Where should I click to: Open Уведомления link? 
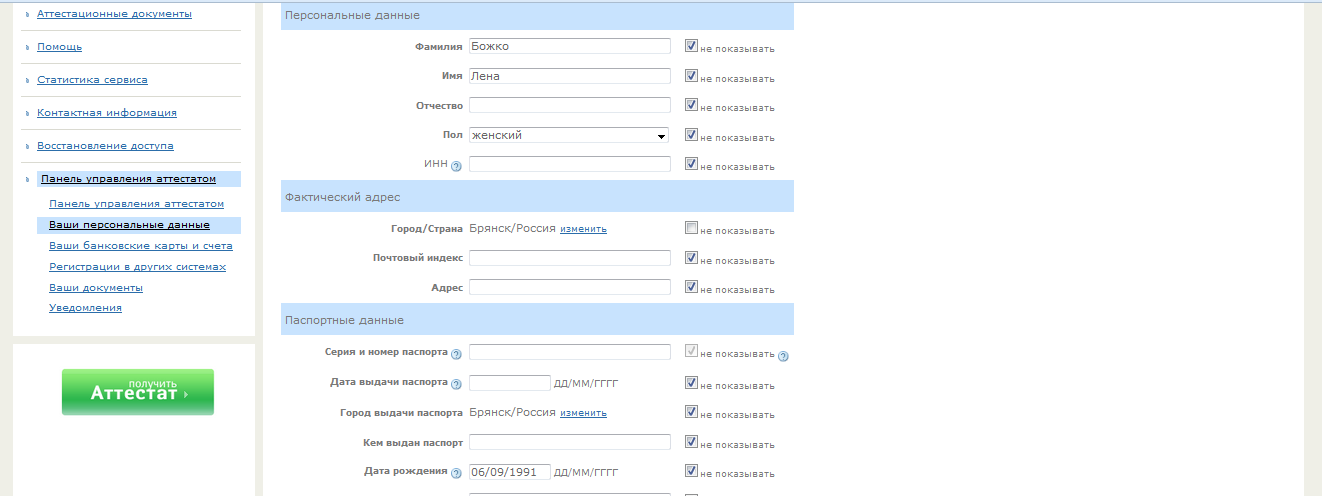click(x=85, y=308)
